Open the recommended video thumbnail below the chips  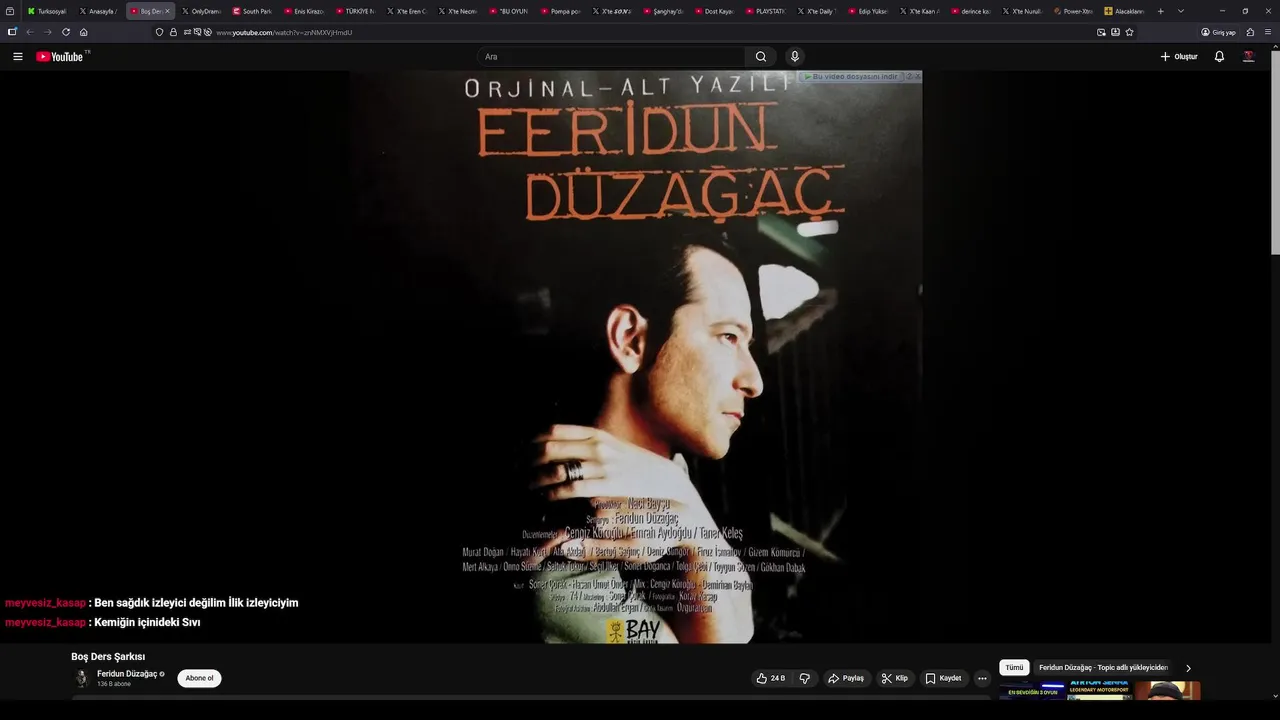[x=1100, y=691]
